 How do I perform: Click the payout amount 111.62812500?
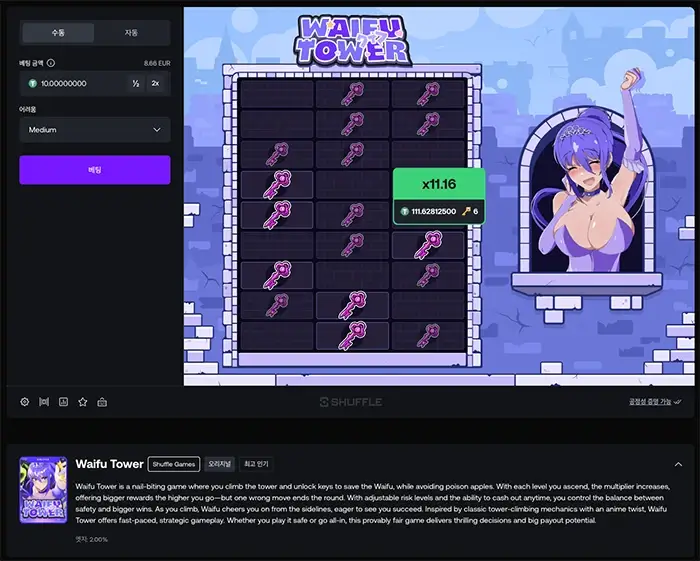tap(433, 212)
